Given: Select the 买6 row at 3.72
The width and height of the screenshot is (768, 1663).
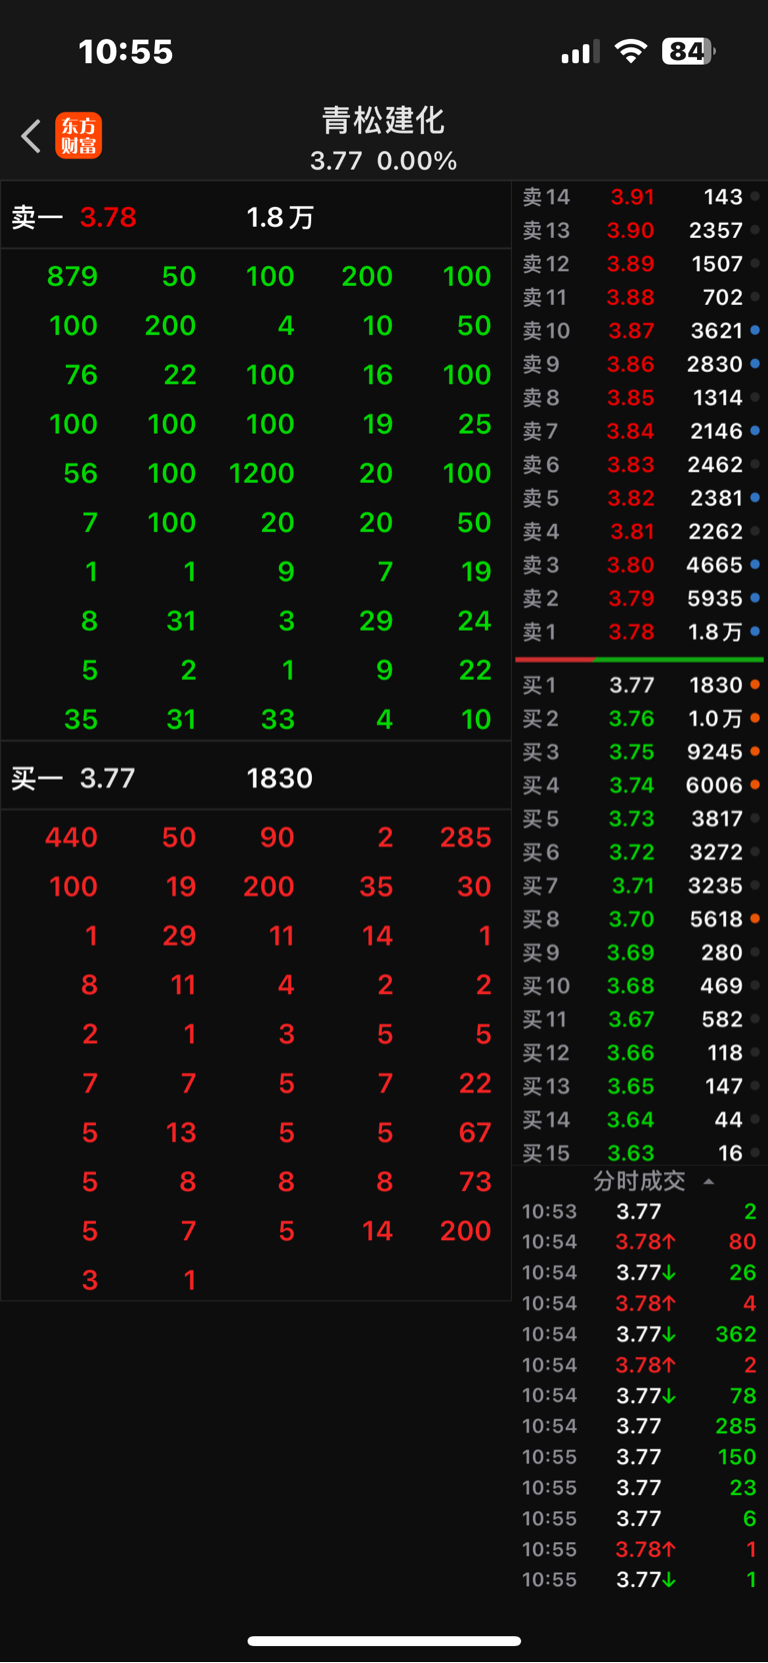Looking at the screenshot, I should pyautogui.click(x=640, y=853).
